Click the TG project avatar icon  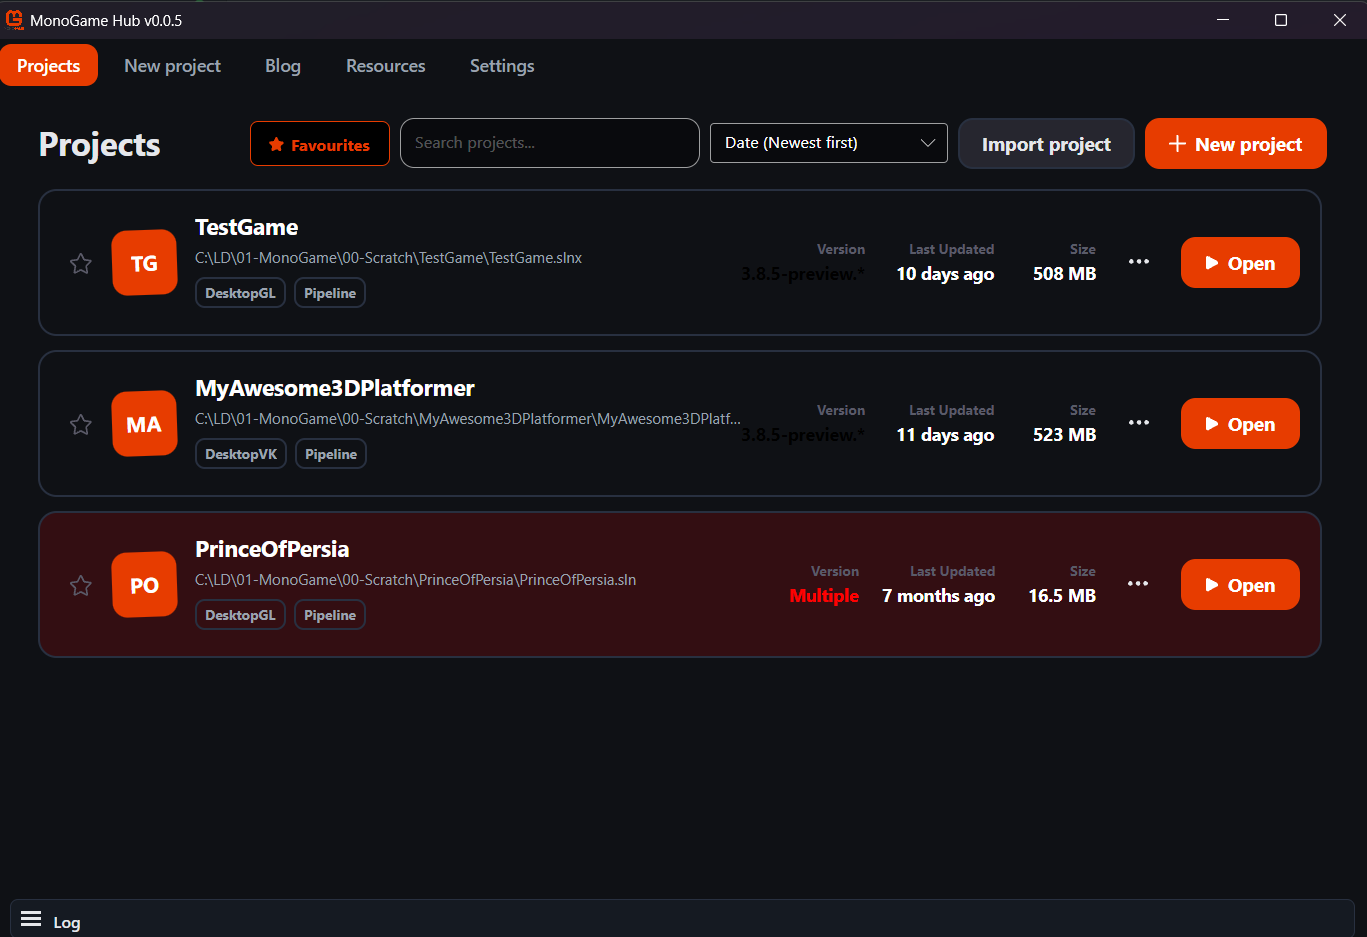(x=144, y=263)
